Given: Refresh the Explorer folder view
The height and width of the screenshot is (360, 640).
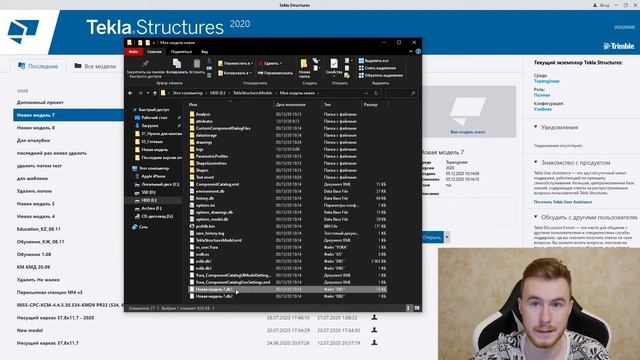Looking at the screenshot, I should pos(376,93).
